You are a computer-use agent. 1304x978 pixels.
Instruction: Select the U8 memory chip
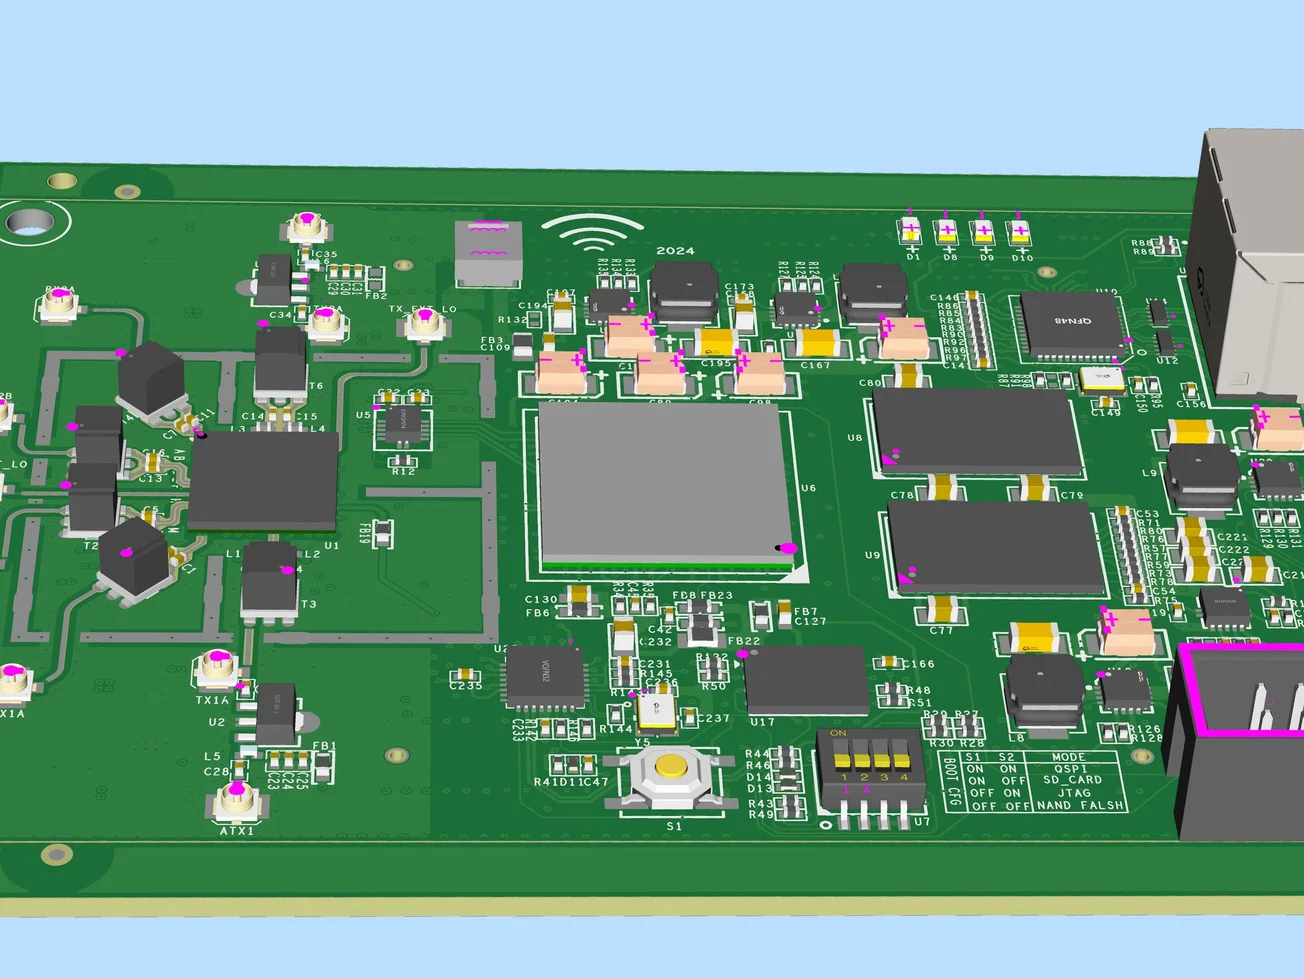coord(977,432)
